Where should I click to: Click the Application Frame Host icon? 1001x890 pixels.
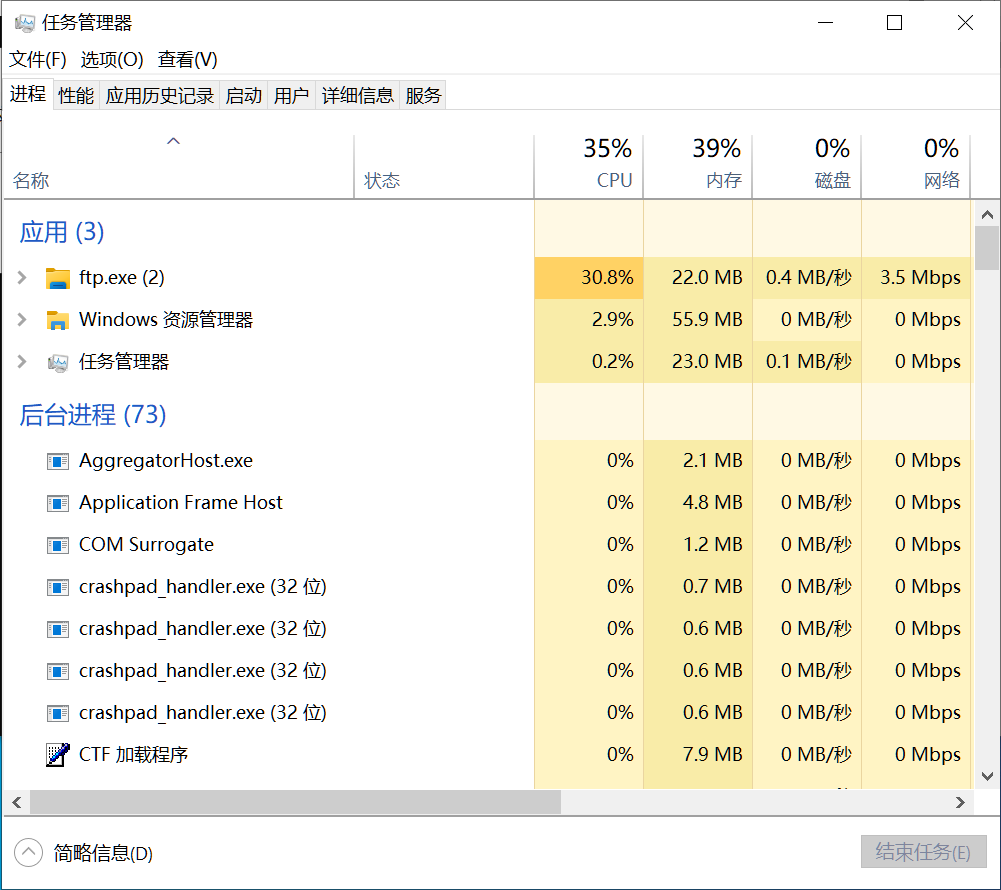point(58,503)
